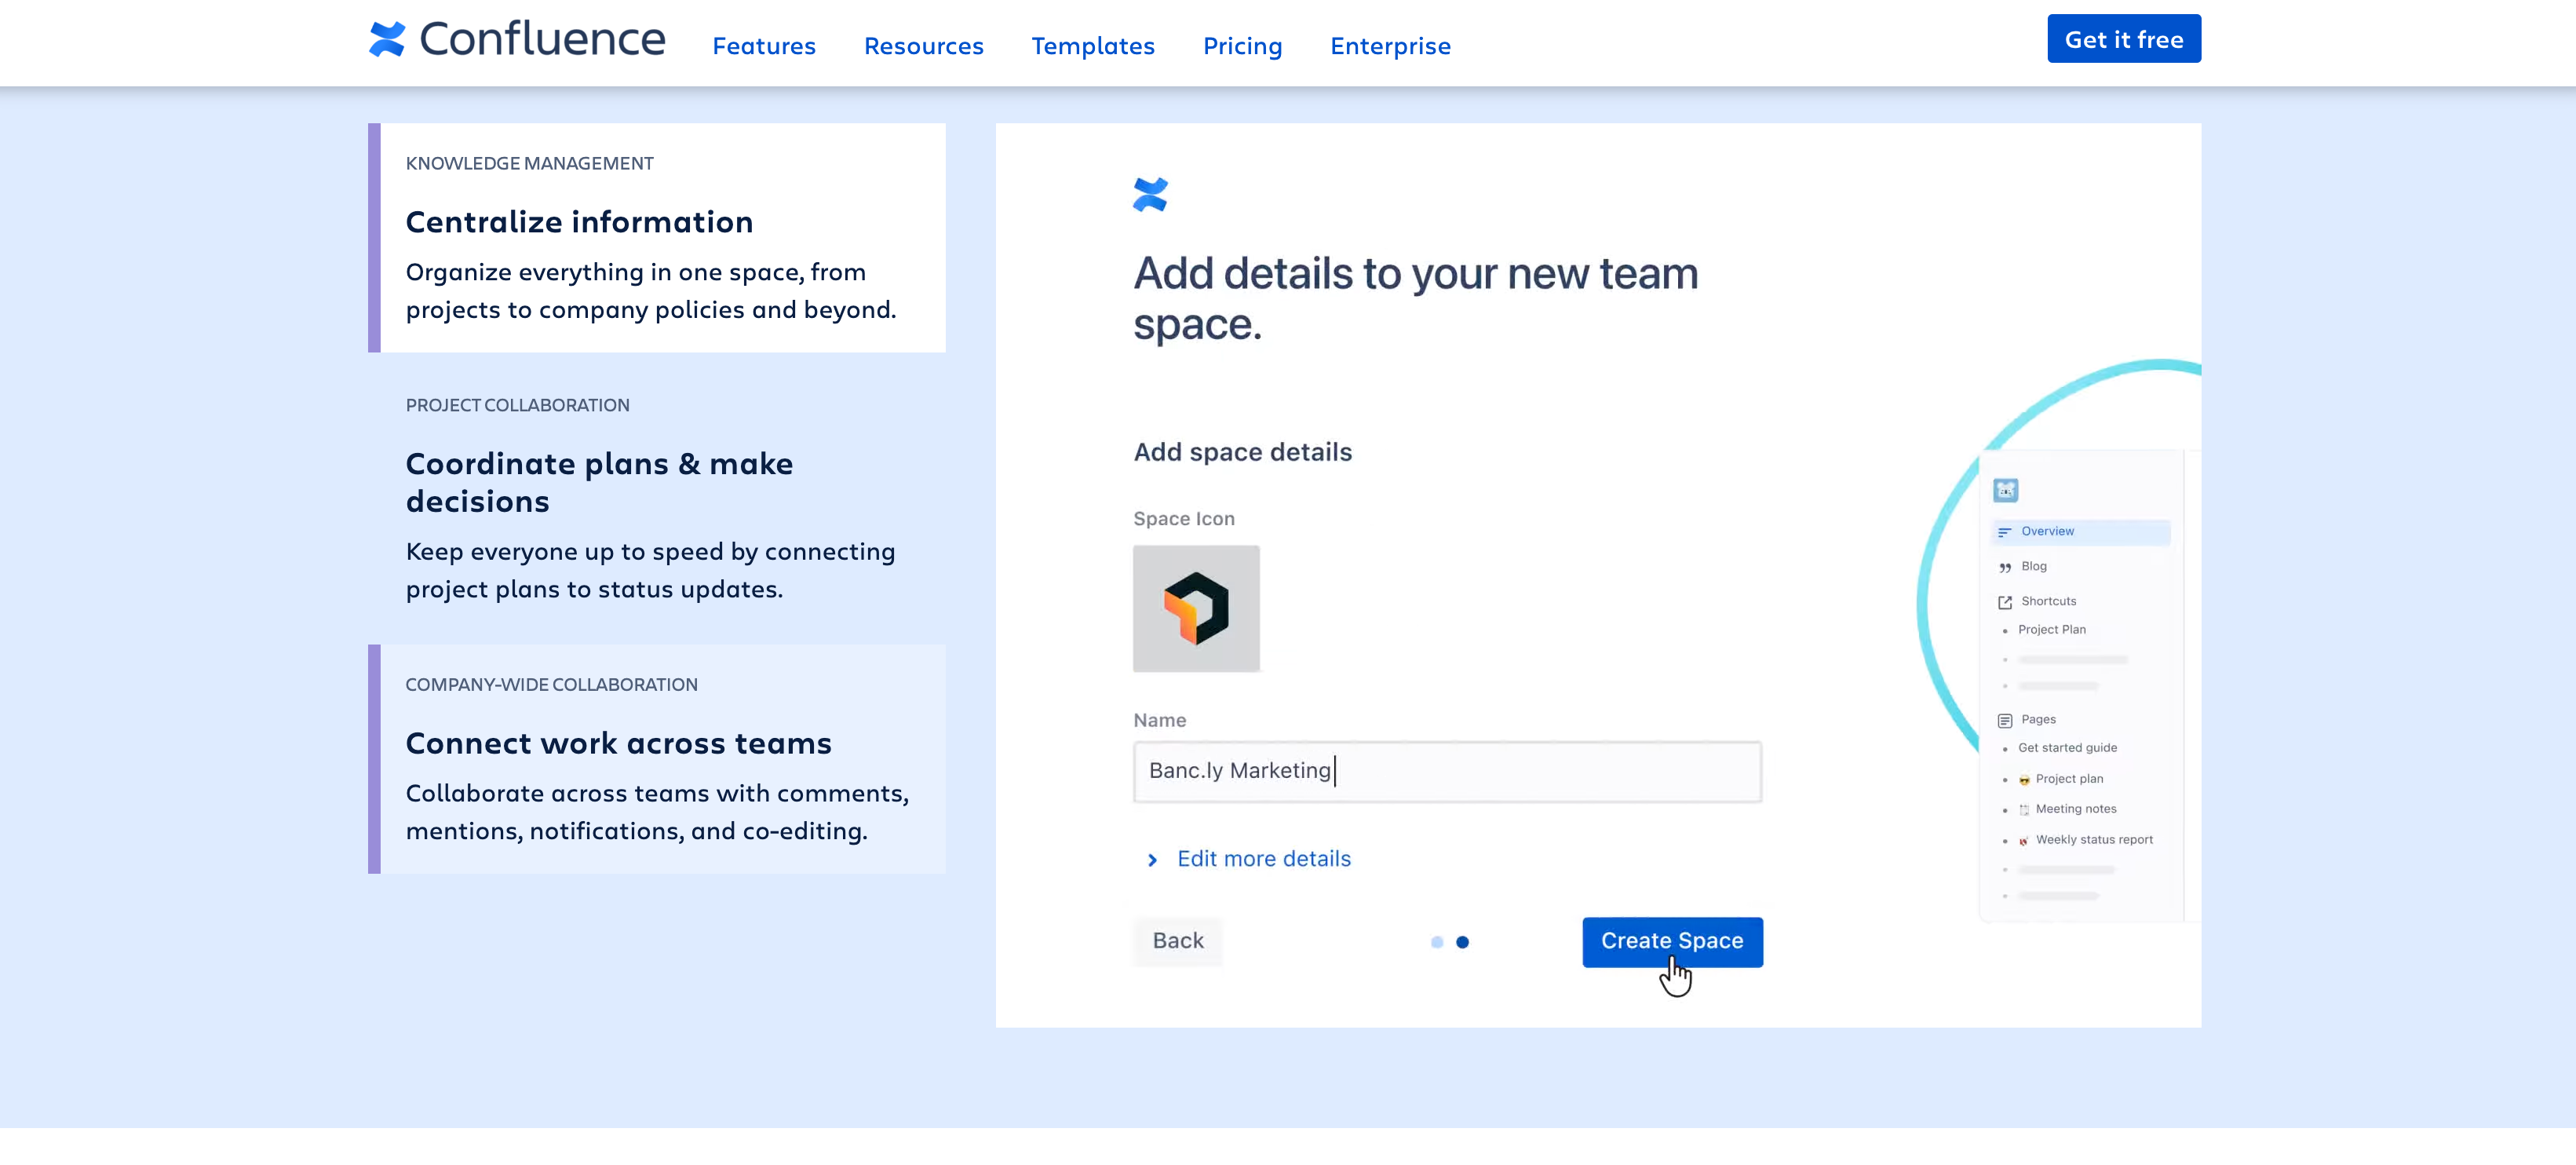Go to Templates page
The width and height of the screenshot is (2576, 1165).
click(1093, 46)
